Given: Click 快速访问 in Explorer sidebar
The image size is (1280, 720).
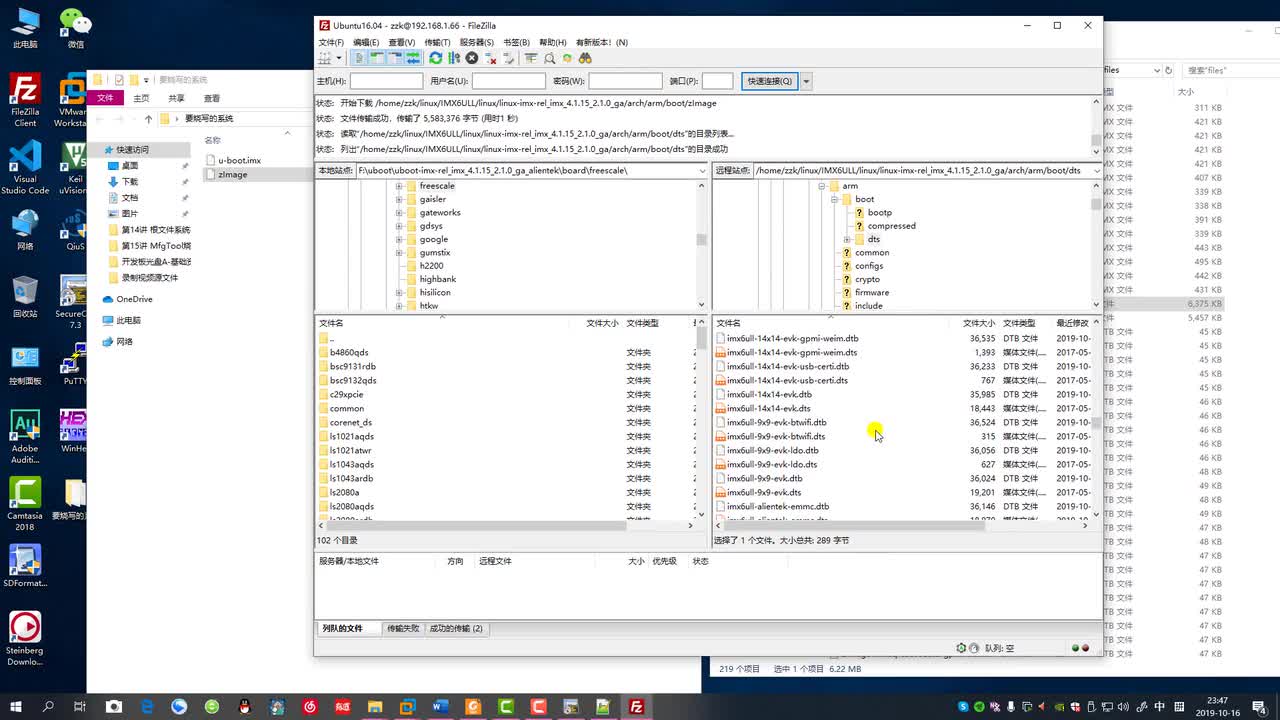Looking at the screenshot, I should coord(132,149).
